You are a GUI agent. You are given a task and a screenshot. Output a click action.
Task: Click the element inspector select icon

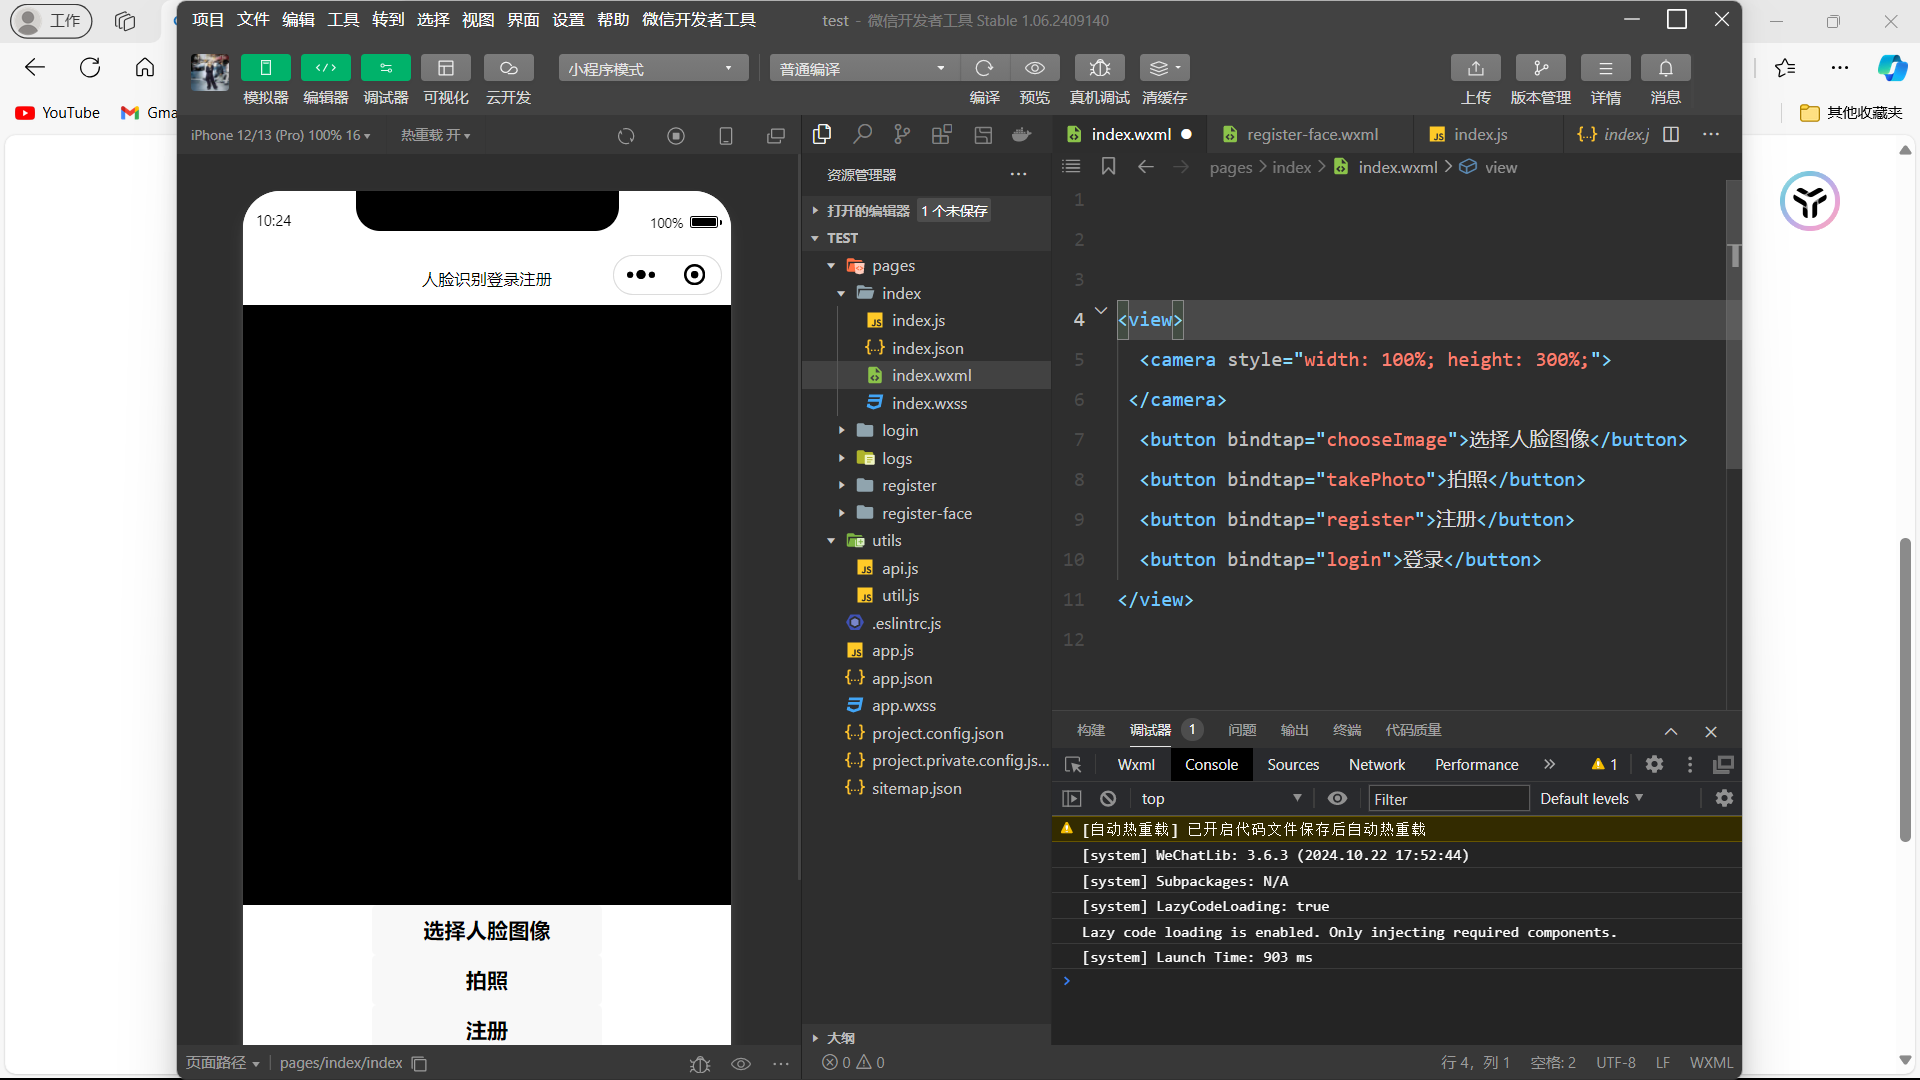click(1073, 765)
